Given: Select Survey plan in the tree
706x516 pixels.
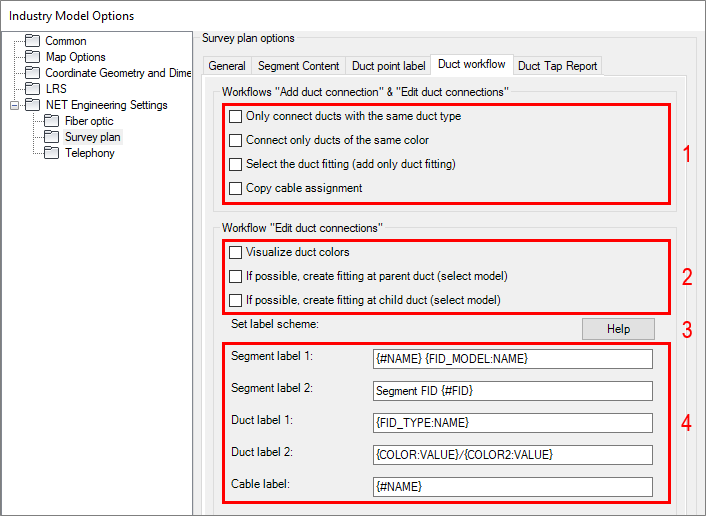Looking at the screenshot, I should (92, 137).
